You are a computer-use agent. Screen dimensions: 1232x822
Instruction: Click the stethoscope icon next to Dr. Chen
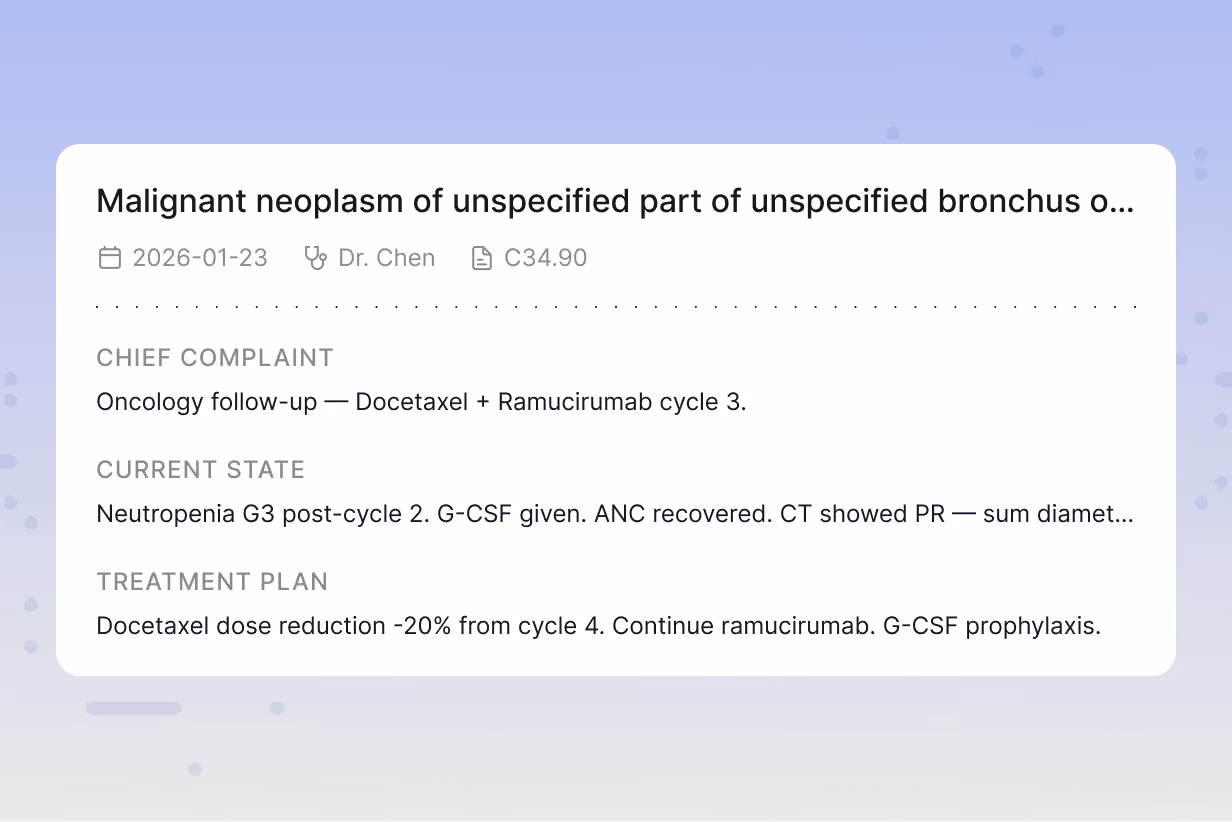pyautogui.click(x=316, y=258)
